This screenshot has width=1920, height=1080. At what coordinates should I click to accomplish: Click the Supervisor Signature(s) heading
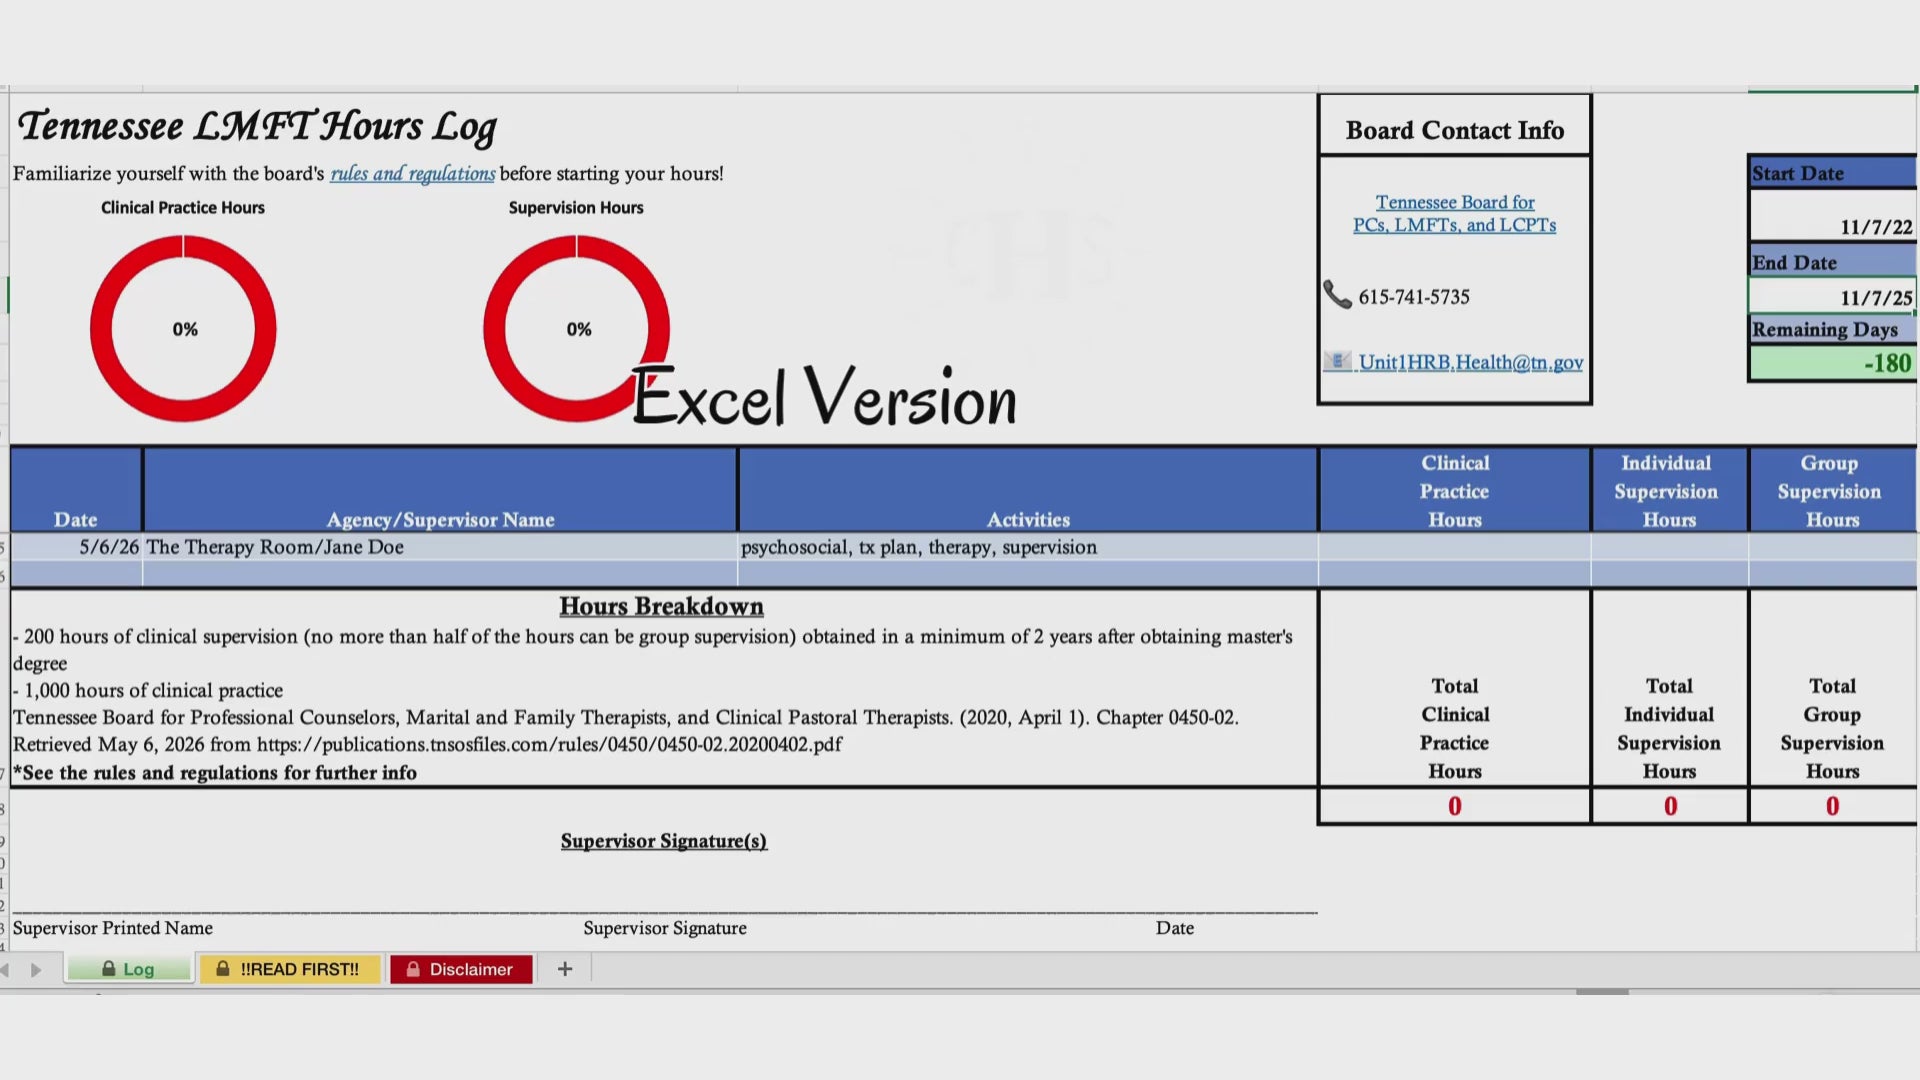pyautogui.click(x=664, y=841)
